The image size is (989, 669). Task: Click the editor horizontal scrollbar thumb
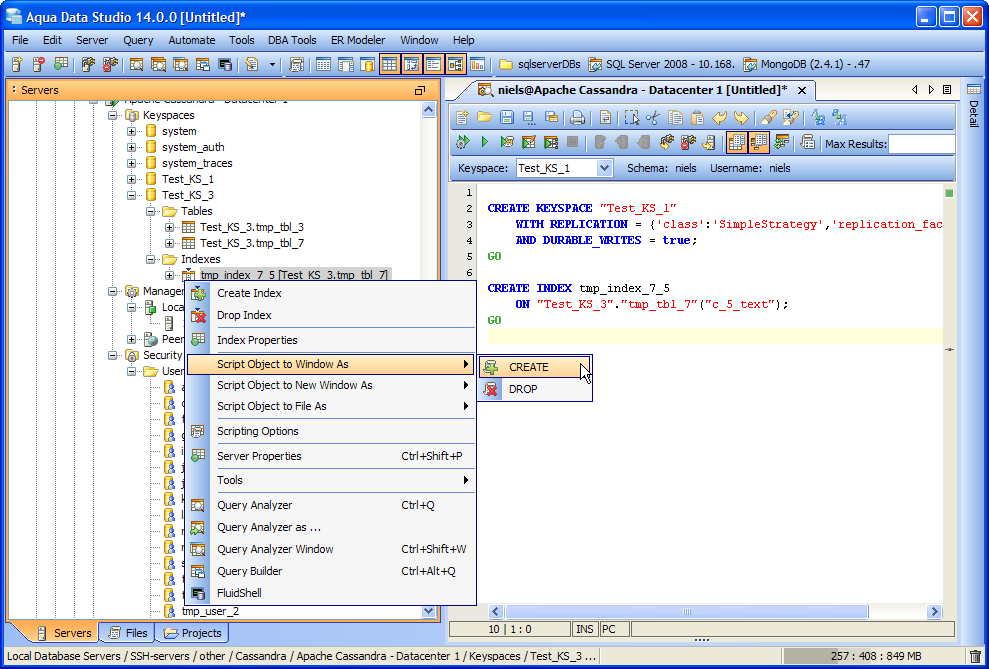coord(686,612)
